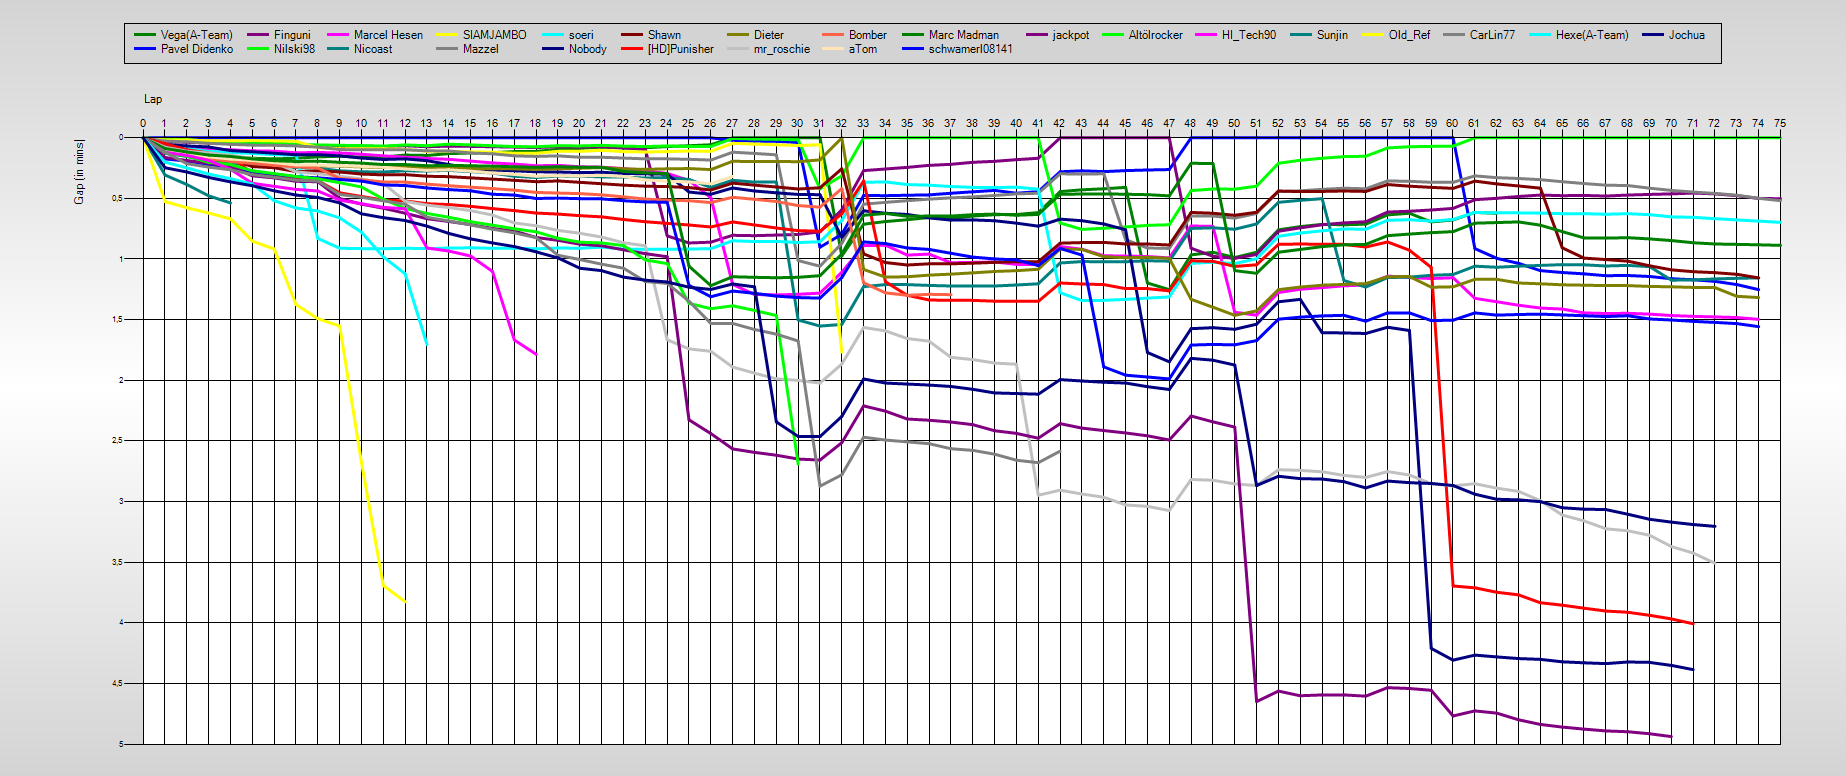Select schwamerl08141 in the legend
Image resolution: width=1846 pixels, height=776 pixels.
(970, 49)
